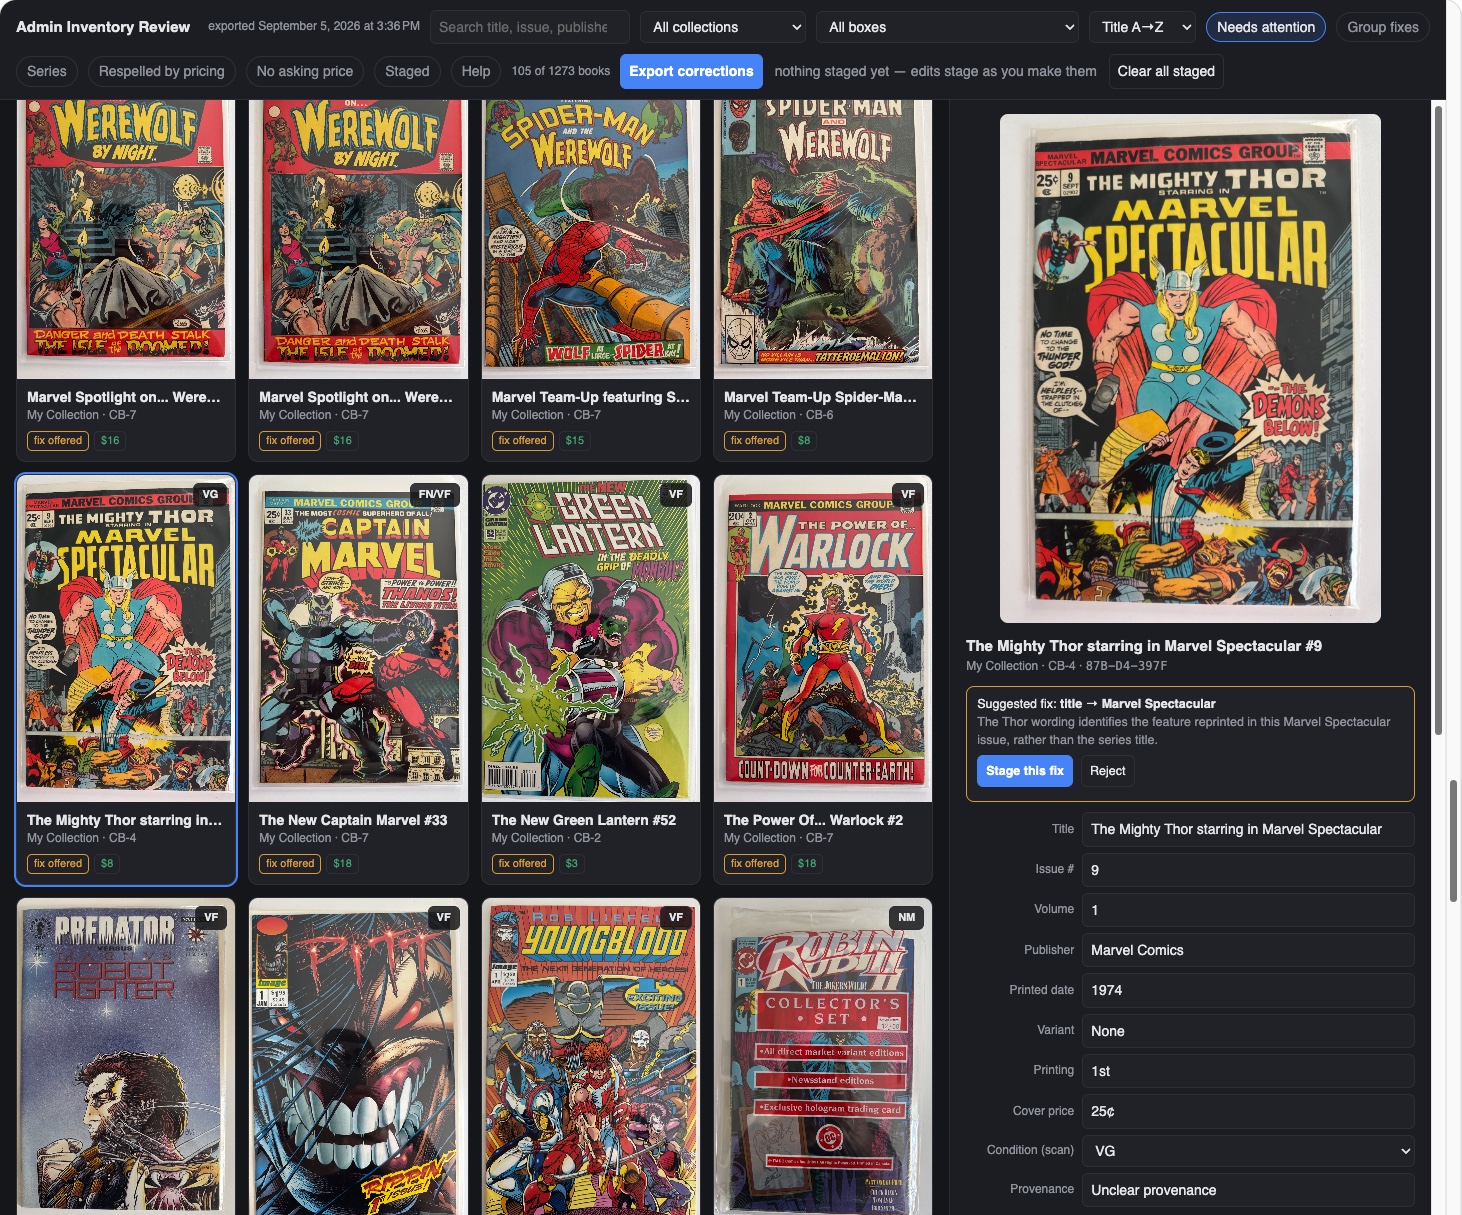Edit the Variant field
Image resolution: width=1462 pixels, height=1215 pixels.
1248,1031
